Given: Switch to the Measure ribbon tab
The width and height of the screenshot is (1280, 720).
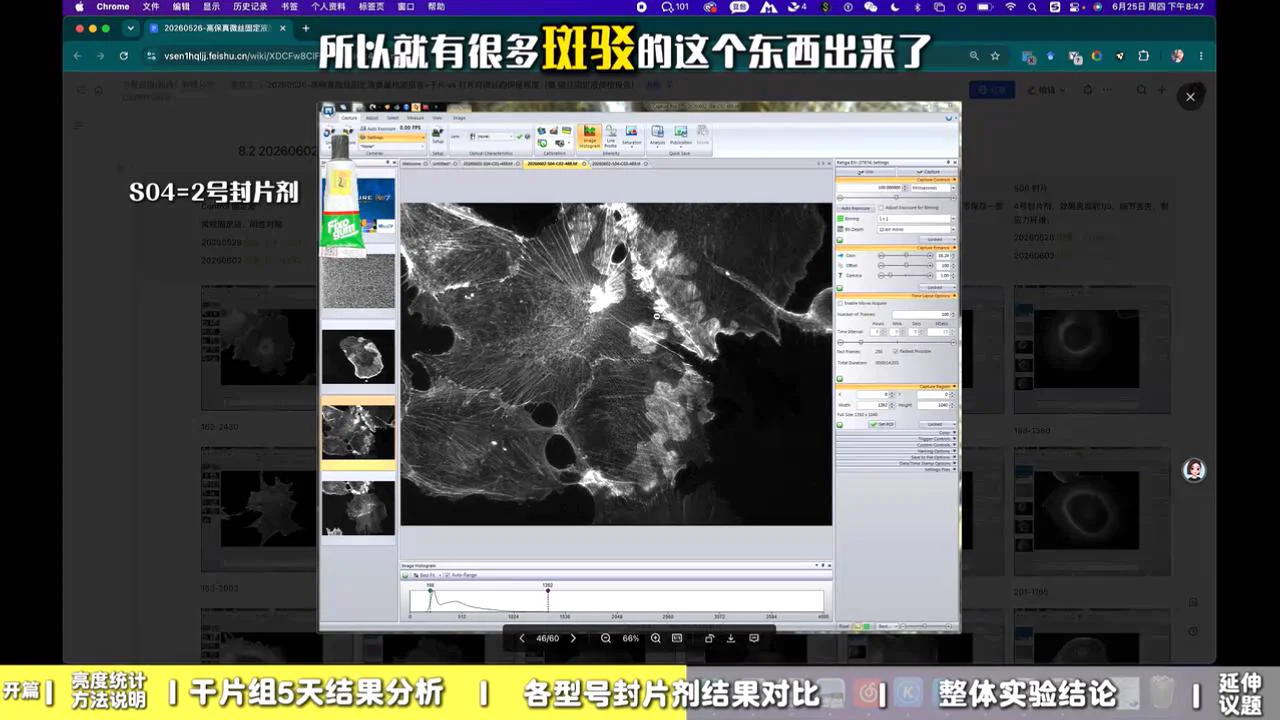Looking at the screenshot, I should 415,118.
